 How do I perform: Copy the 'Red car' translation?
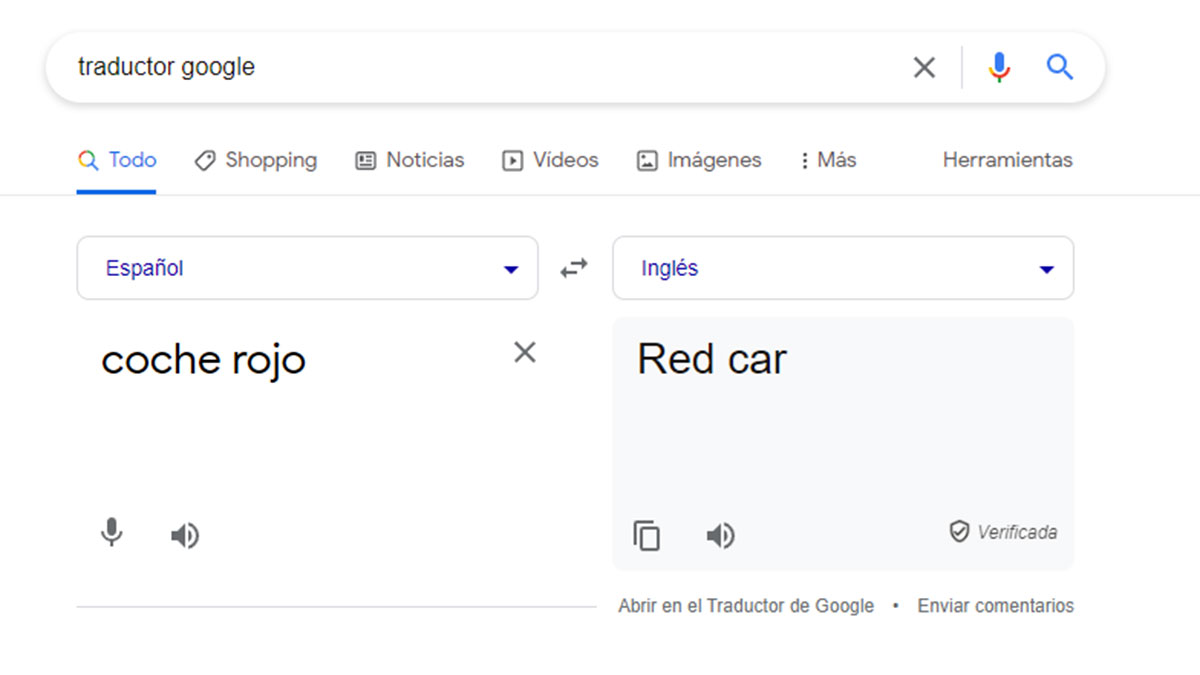(647, 536)
